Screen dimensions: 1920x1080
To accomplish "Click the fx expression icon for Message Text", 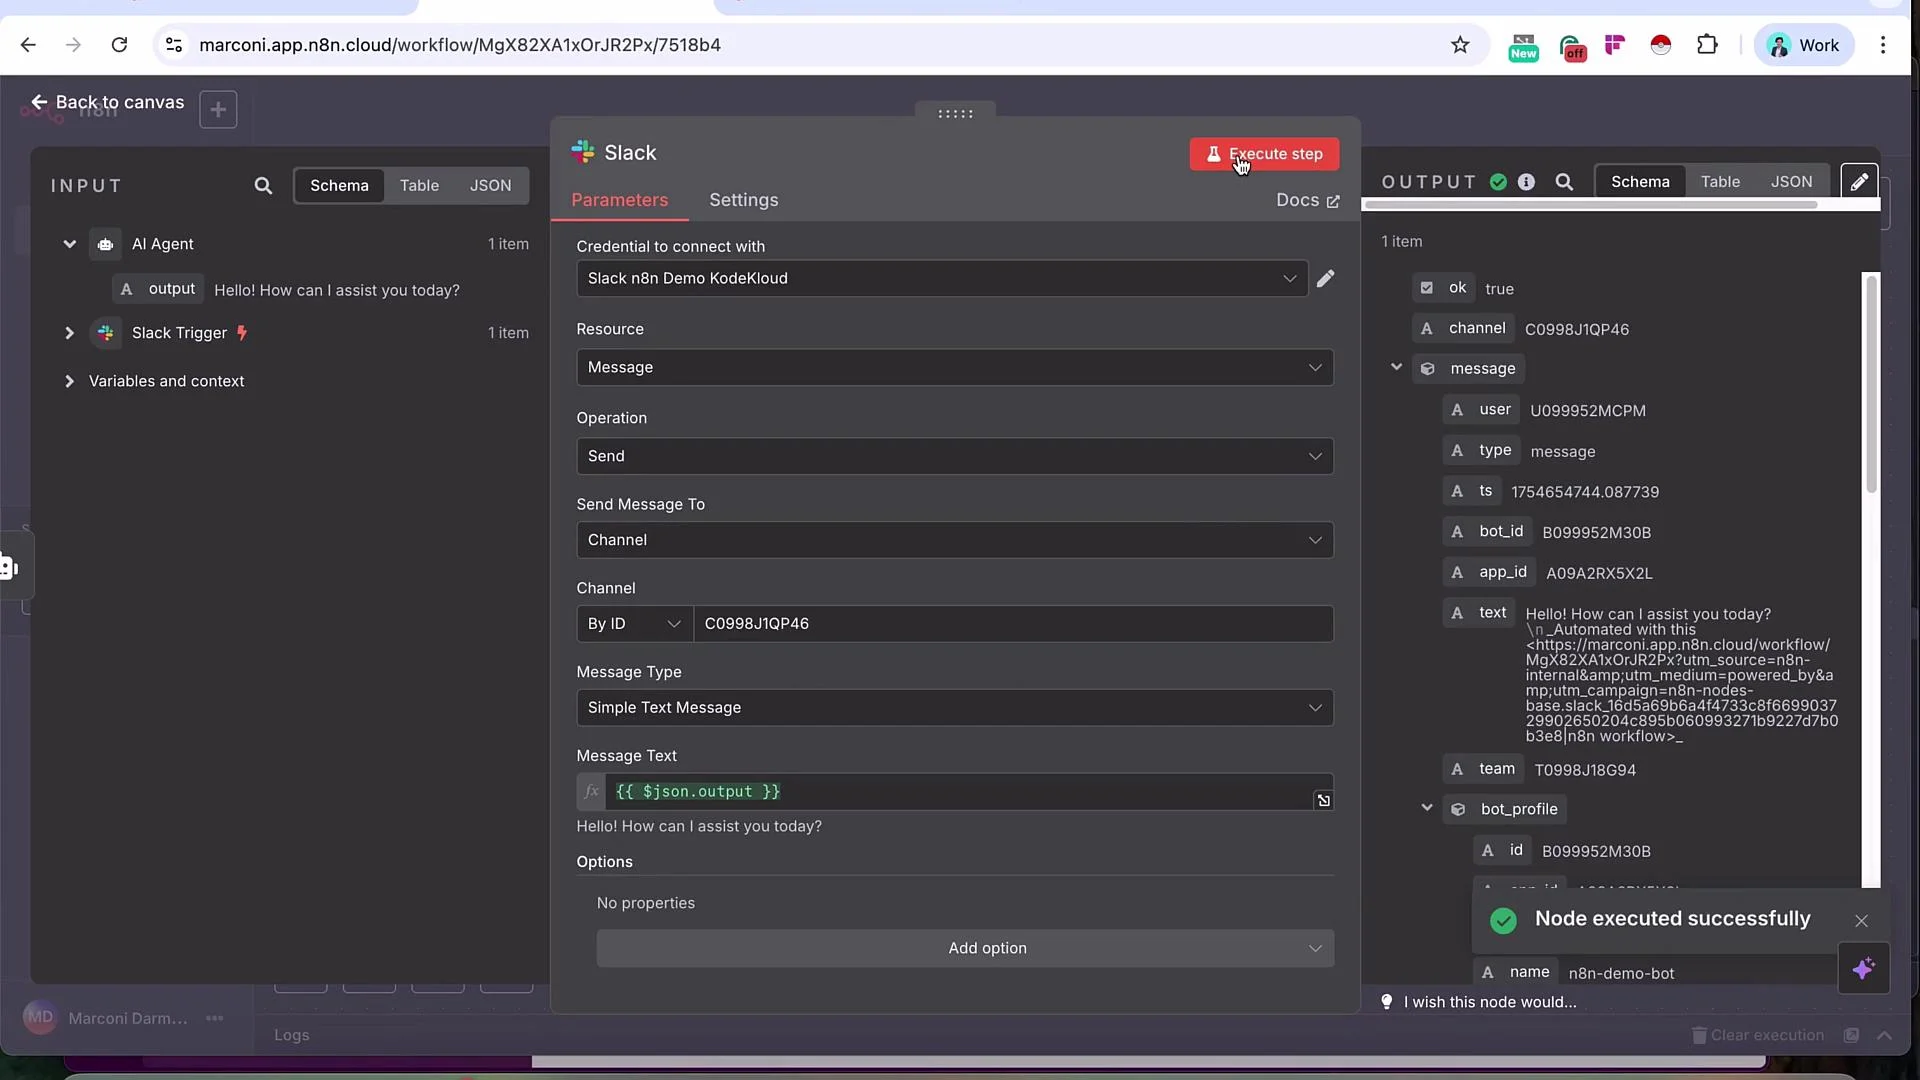I will (591, 791).
